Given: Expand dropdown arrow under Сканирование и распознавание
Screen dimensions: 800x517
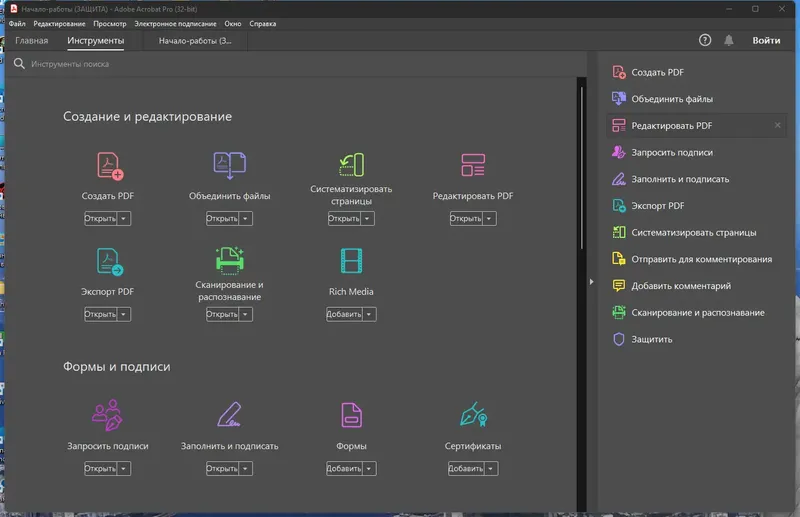Looking at the screenshot, I should [x=245, y=314].
